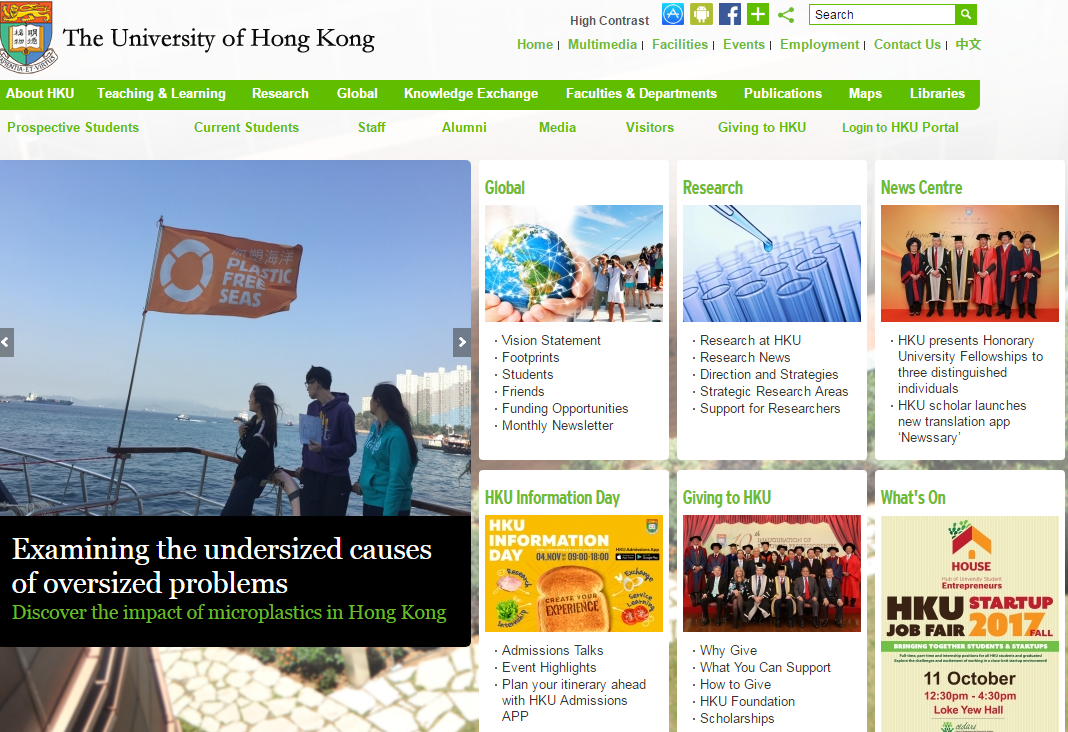Open the Research main menu item
This screenshot has height=732, width=1068.
click(x=280, y=94)
